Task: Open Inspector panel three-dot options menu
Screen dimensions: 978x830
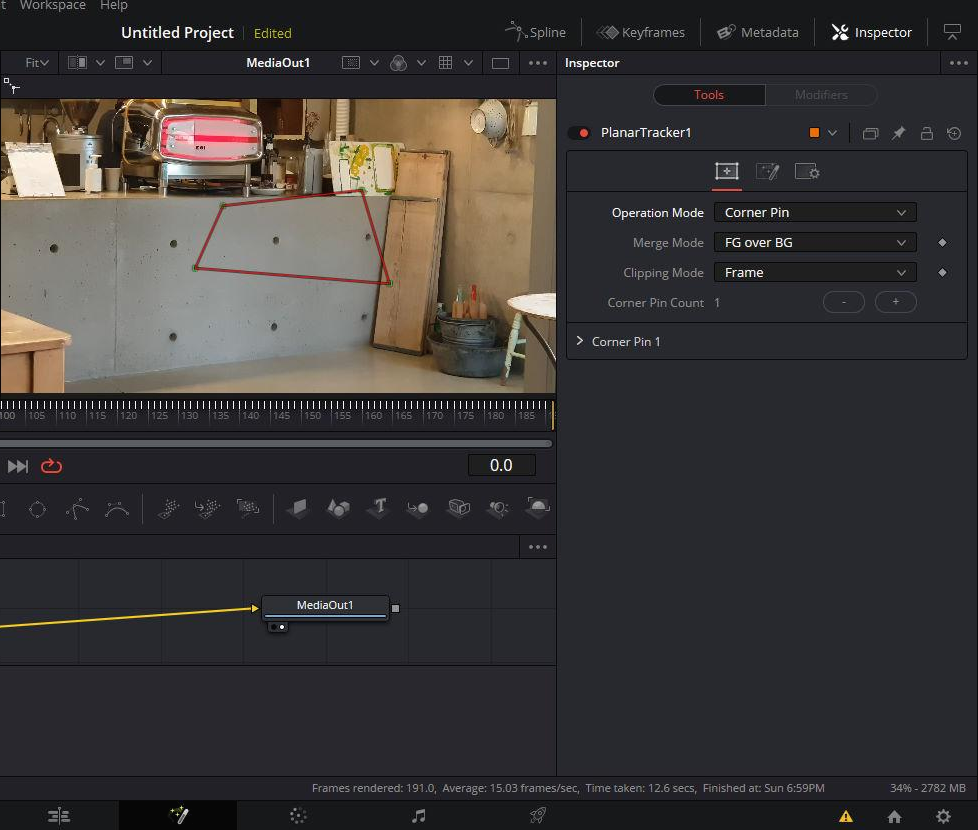Action: [959, 63]
